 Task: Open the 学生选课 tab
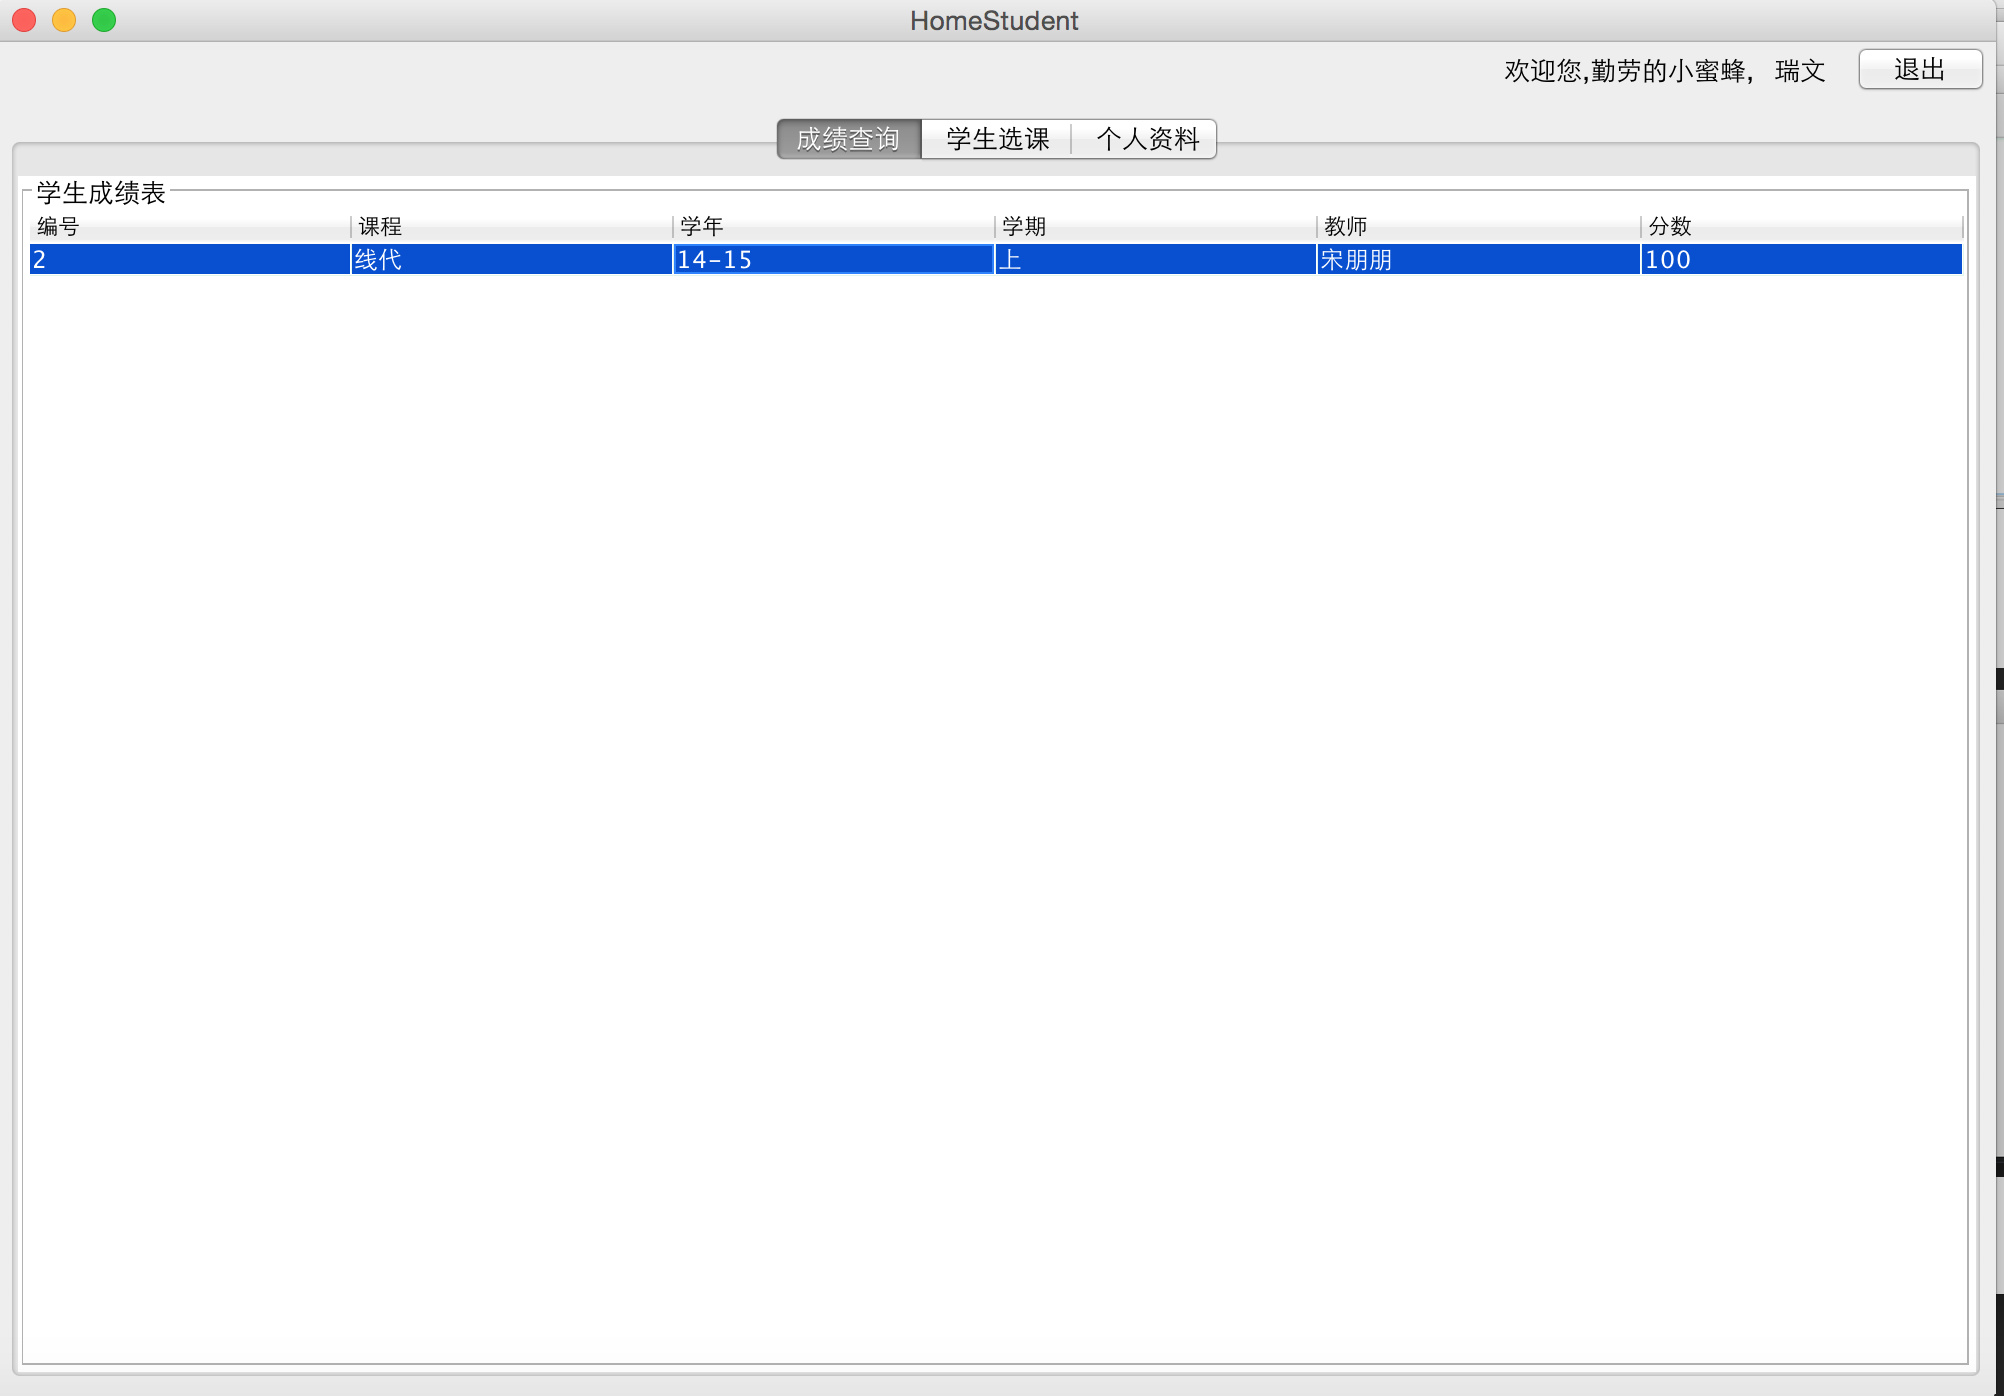point(997,139)
